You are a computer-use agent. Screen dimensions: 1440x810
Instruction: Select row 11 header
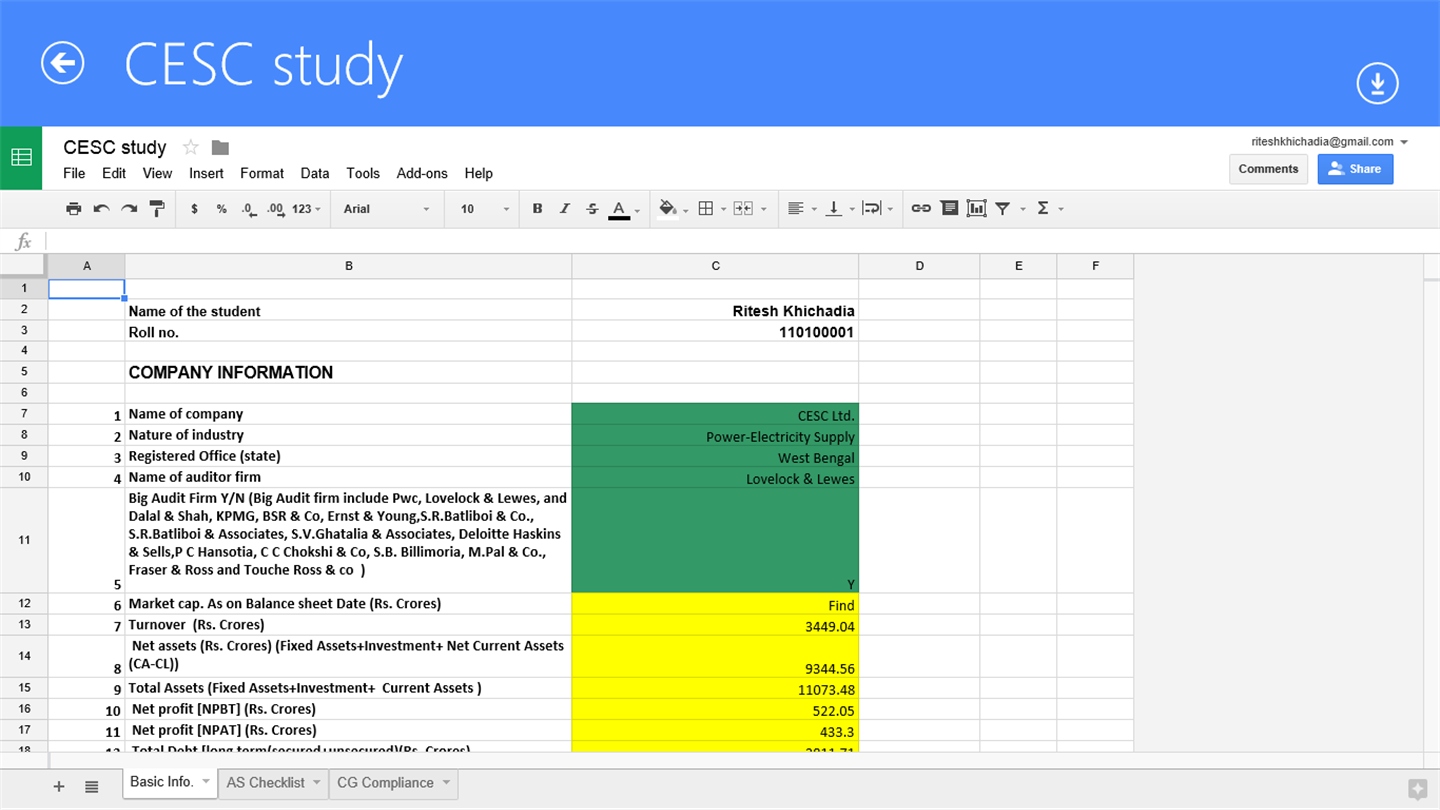(24, 540)
